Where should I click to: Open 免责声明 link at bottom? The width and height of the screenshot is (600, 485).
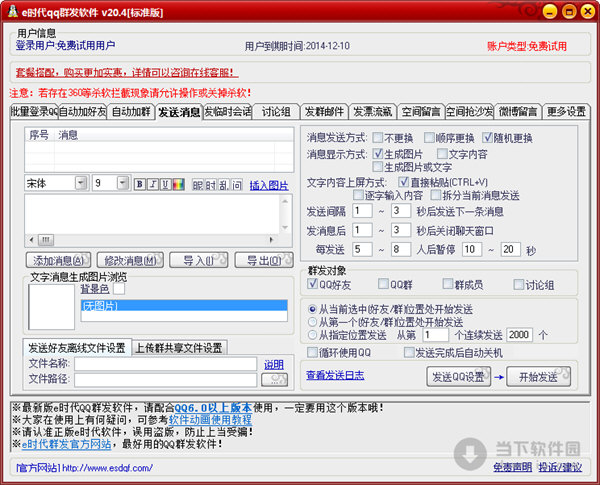[512, 467]
